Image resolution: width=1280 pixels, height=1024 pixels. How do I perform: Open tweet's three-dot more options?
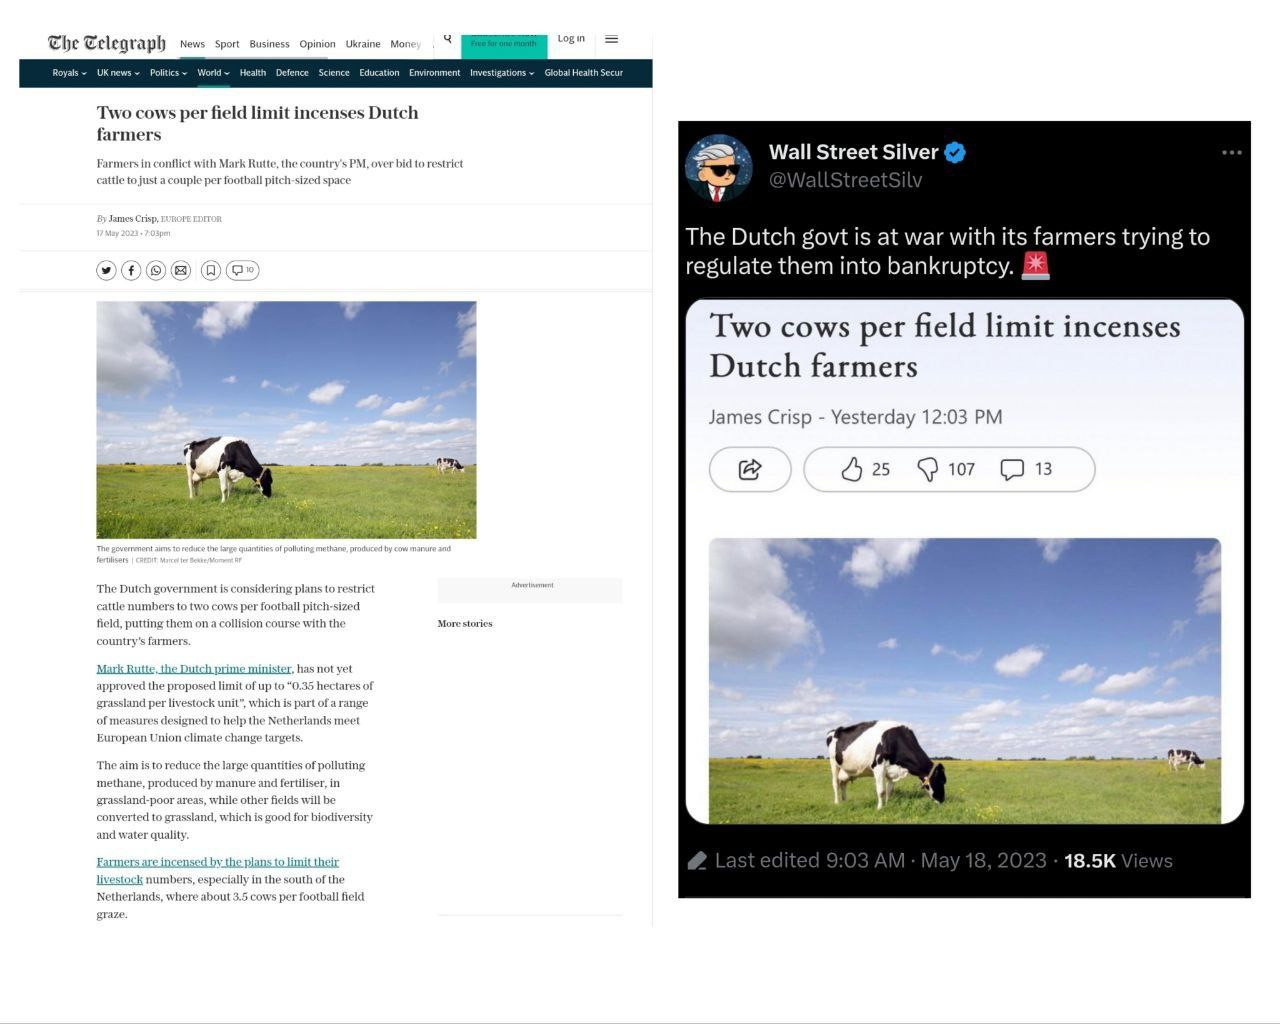click(x=1232, y=153)
